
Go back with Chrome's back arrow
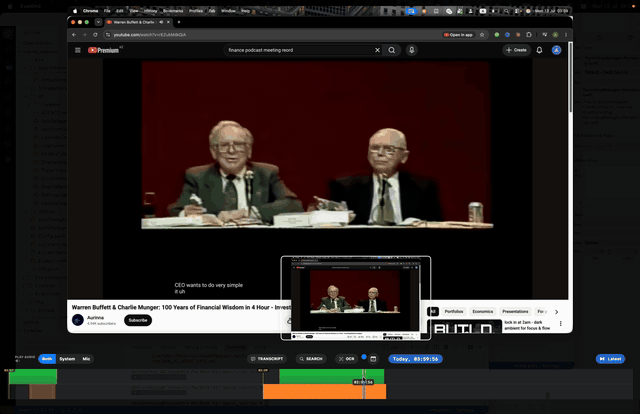tap(74, 35)
